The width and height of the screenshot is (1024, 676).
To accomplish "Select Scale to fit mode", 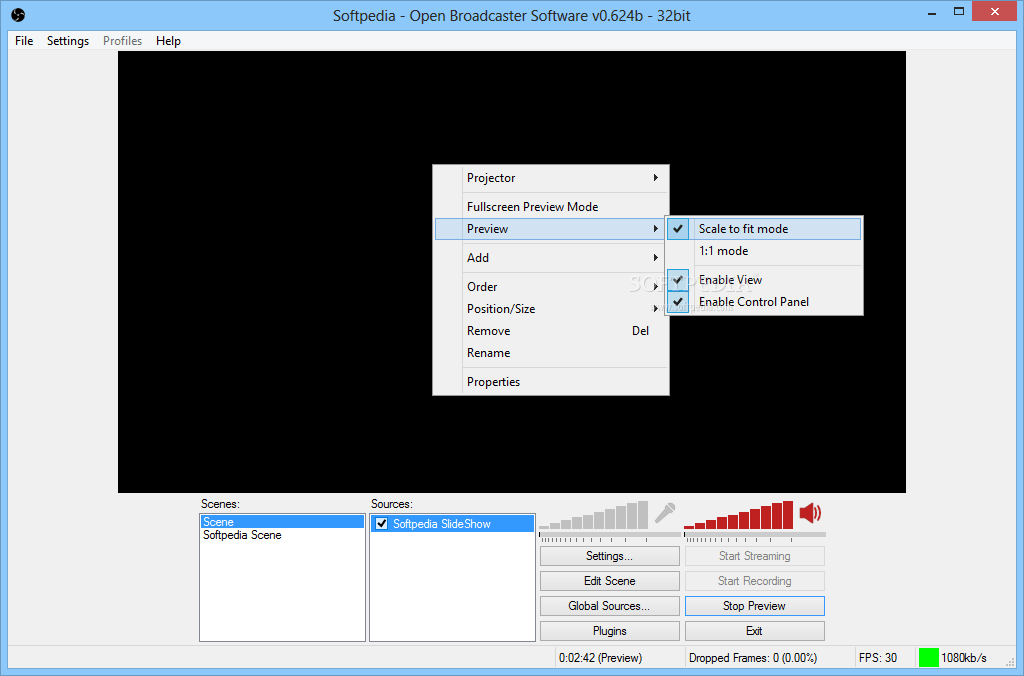I will click(743, 229).
